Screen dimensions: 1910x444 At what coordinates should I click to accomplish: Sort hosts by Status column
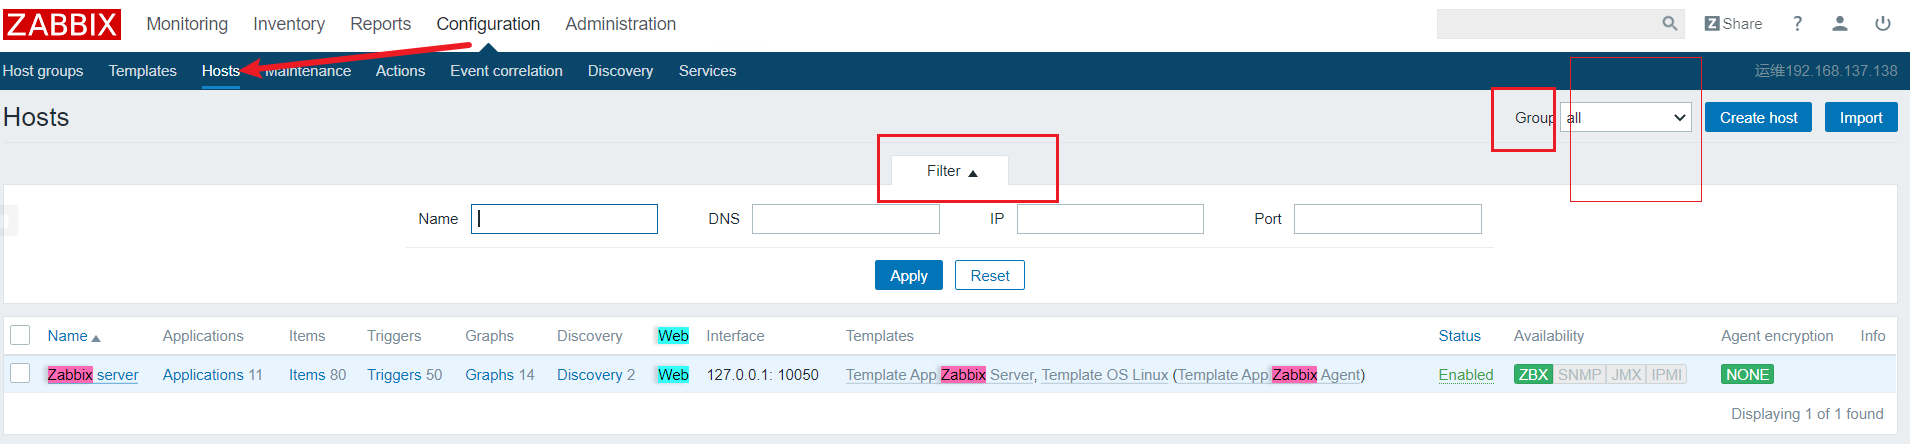click(1459, 336)
